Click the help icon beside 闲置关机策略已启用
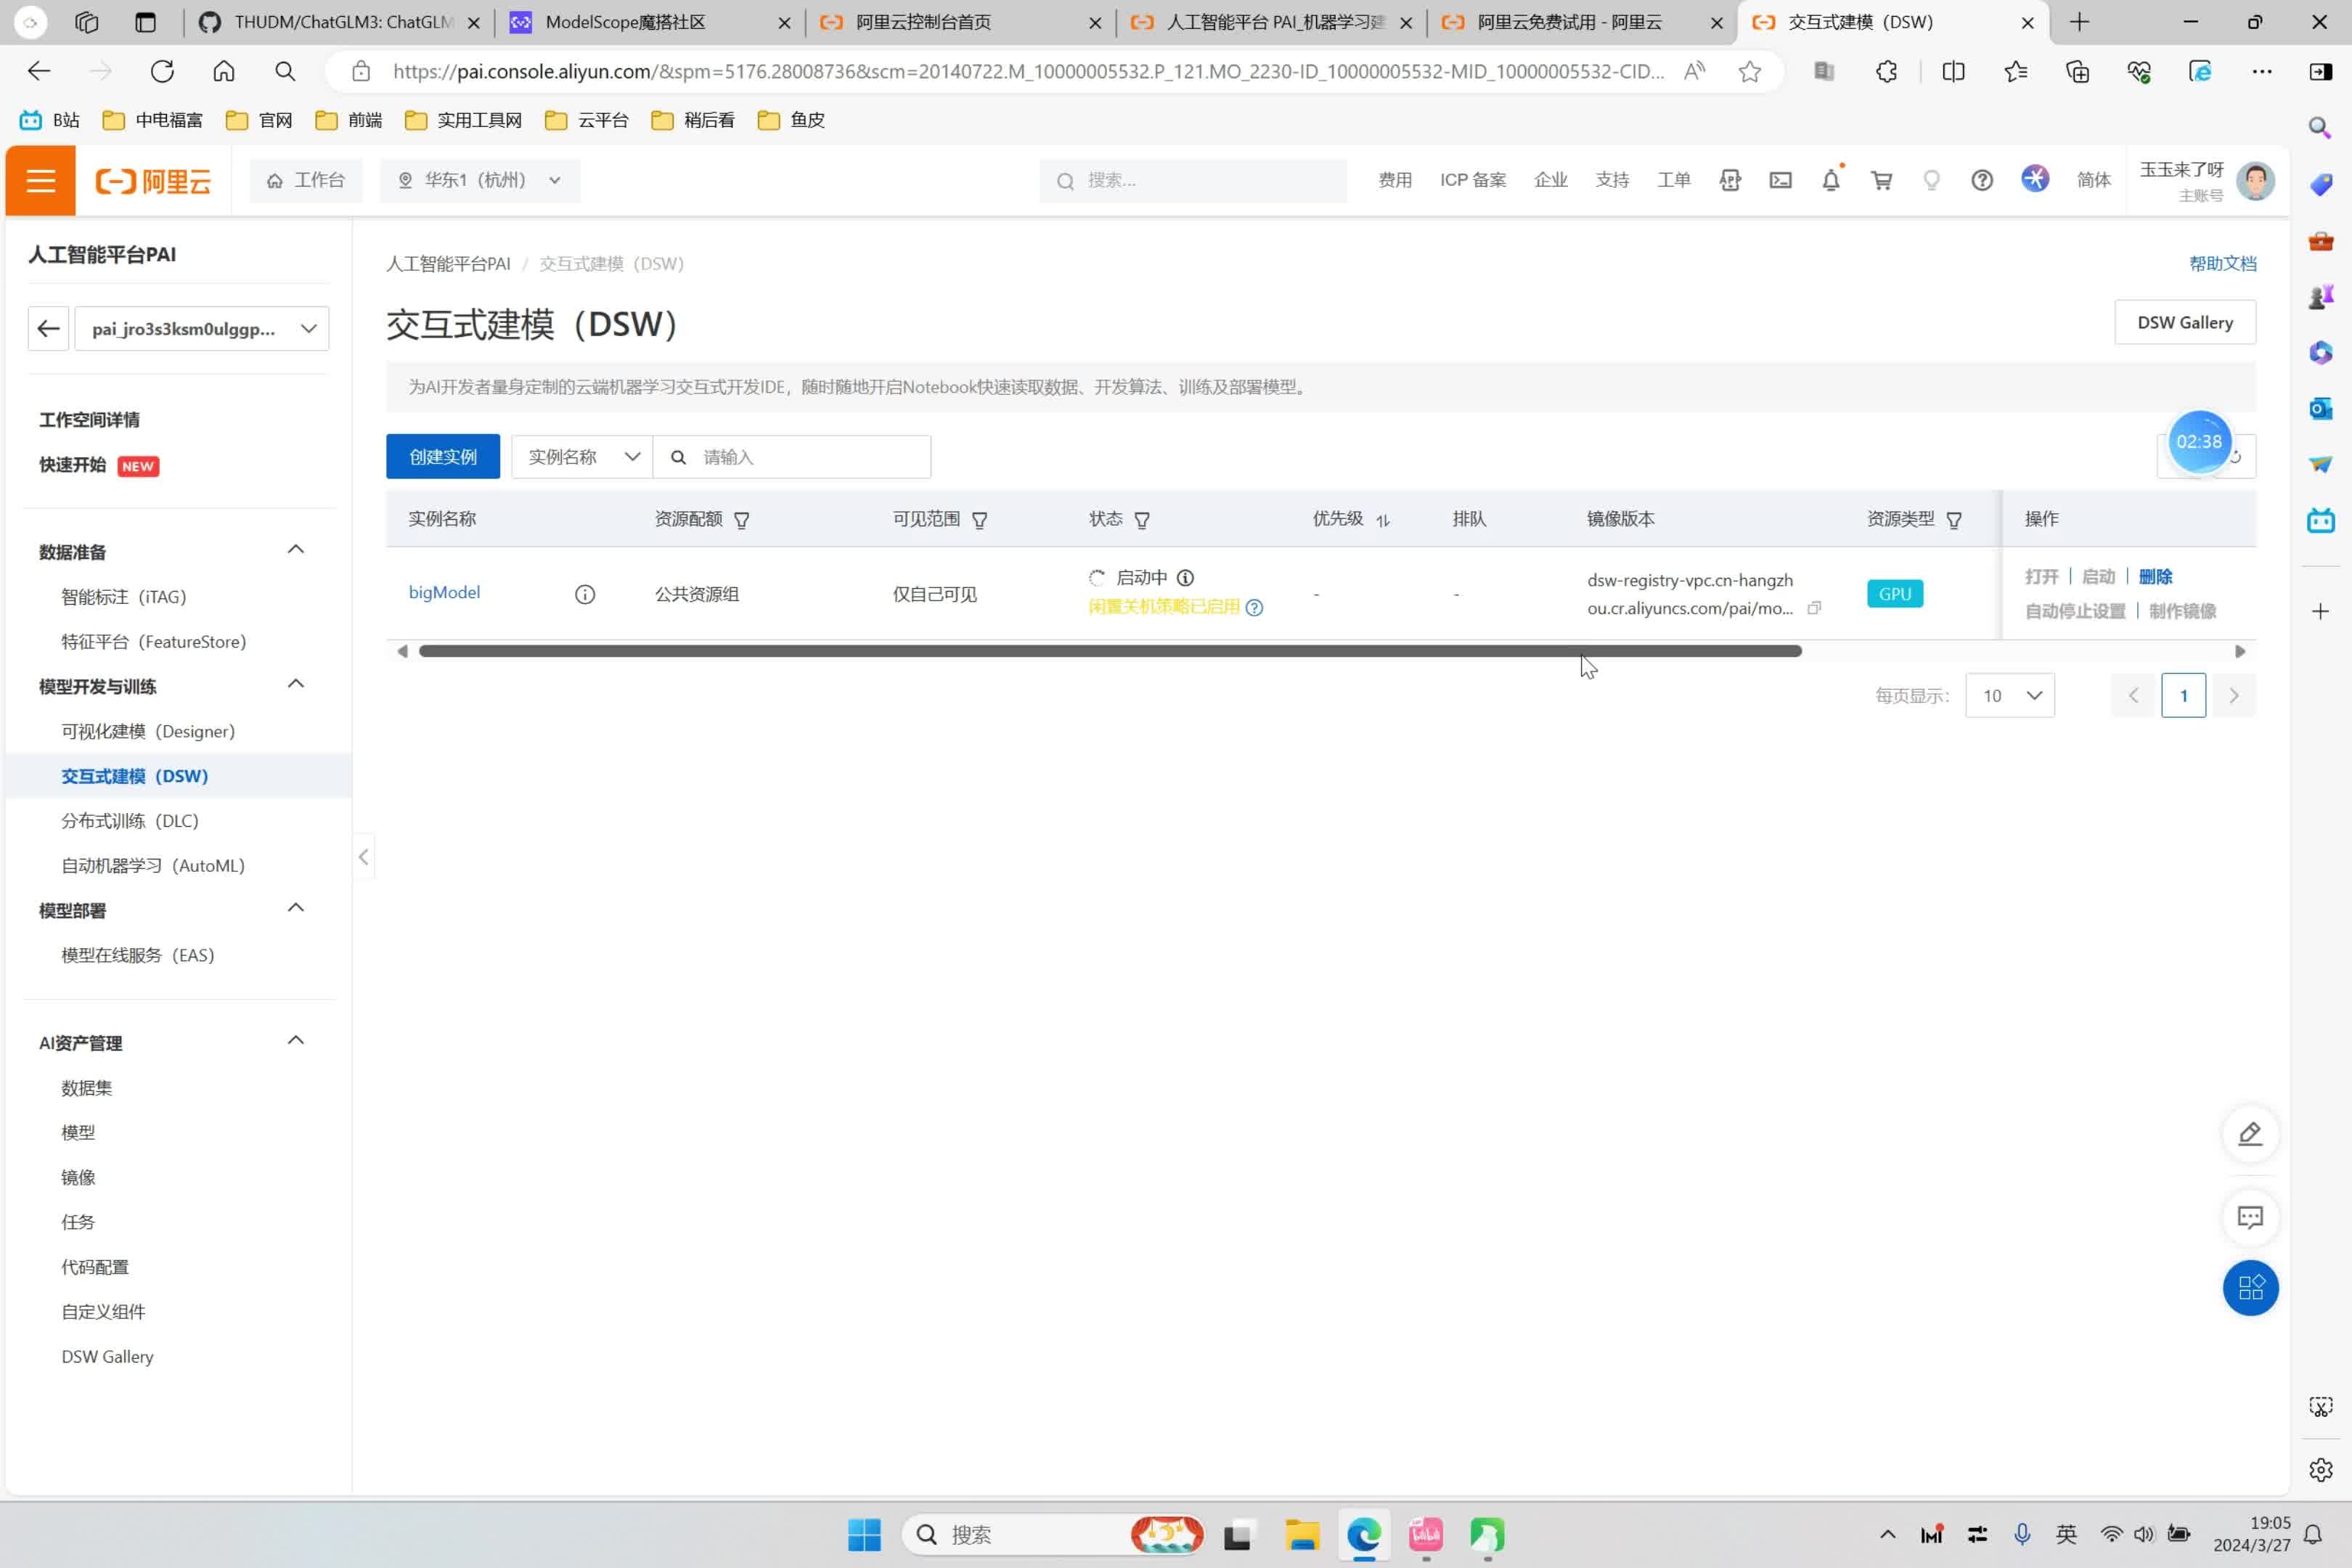The height and width of the screenshot is (1568, 2352). coord(1254,607)
